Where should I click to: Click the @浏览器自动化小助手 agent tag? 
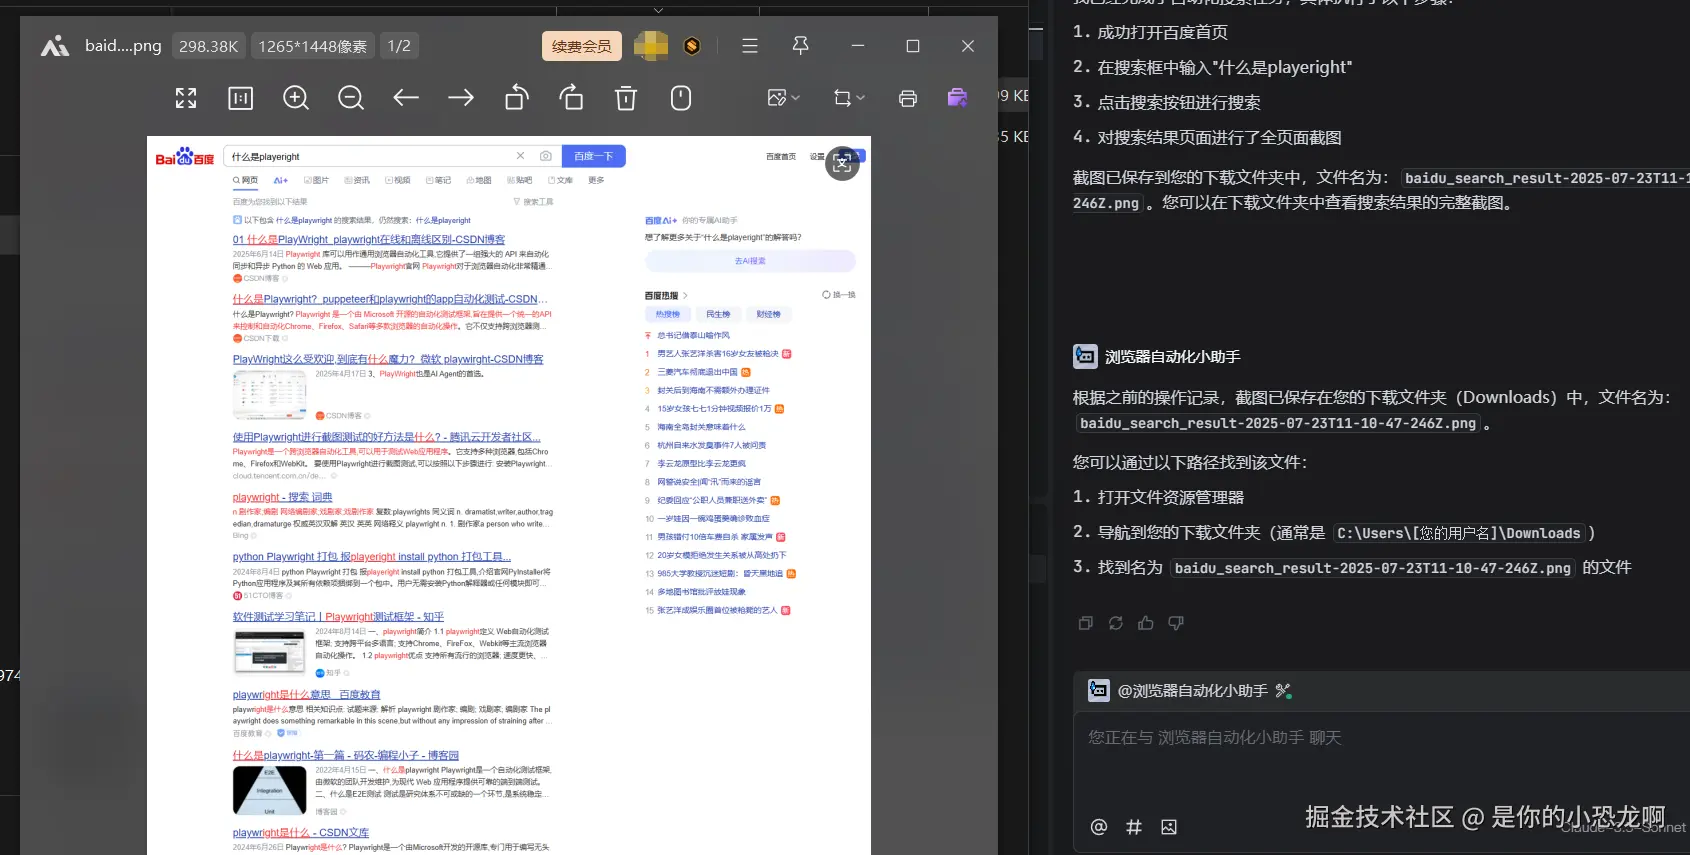coord(1192,691)
